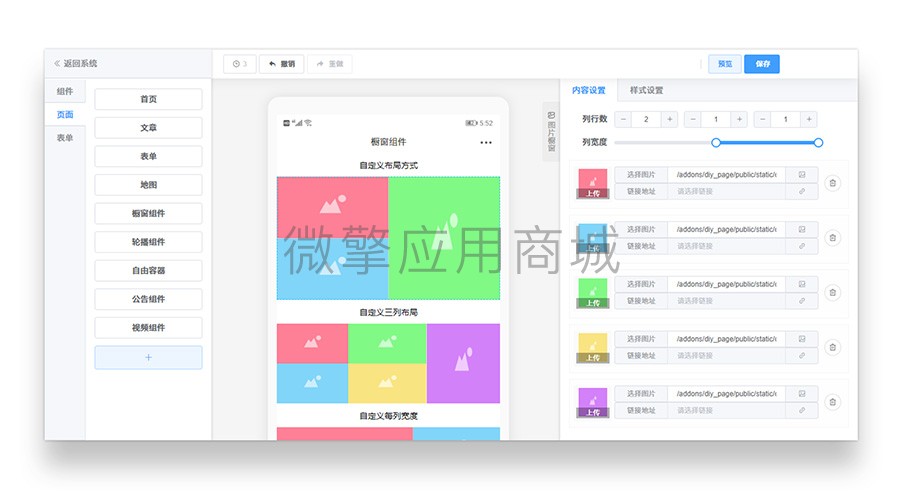
Task: Select yellow block in 自定义三列布局 preview
Action: click(x=387, y=383)
